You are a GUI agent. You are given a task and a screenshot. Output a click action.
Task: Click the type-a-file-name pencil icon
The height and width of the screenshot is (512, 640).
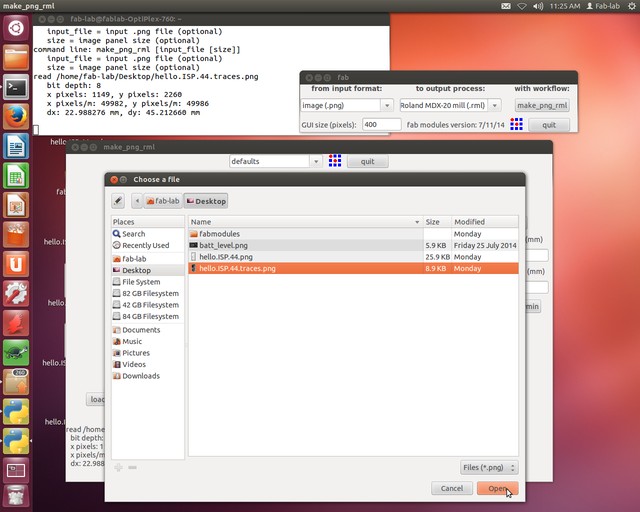pos(118,201)
